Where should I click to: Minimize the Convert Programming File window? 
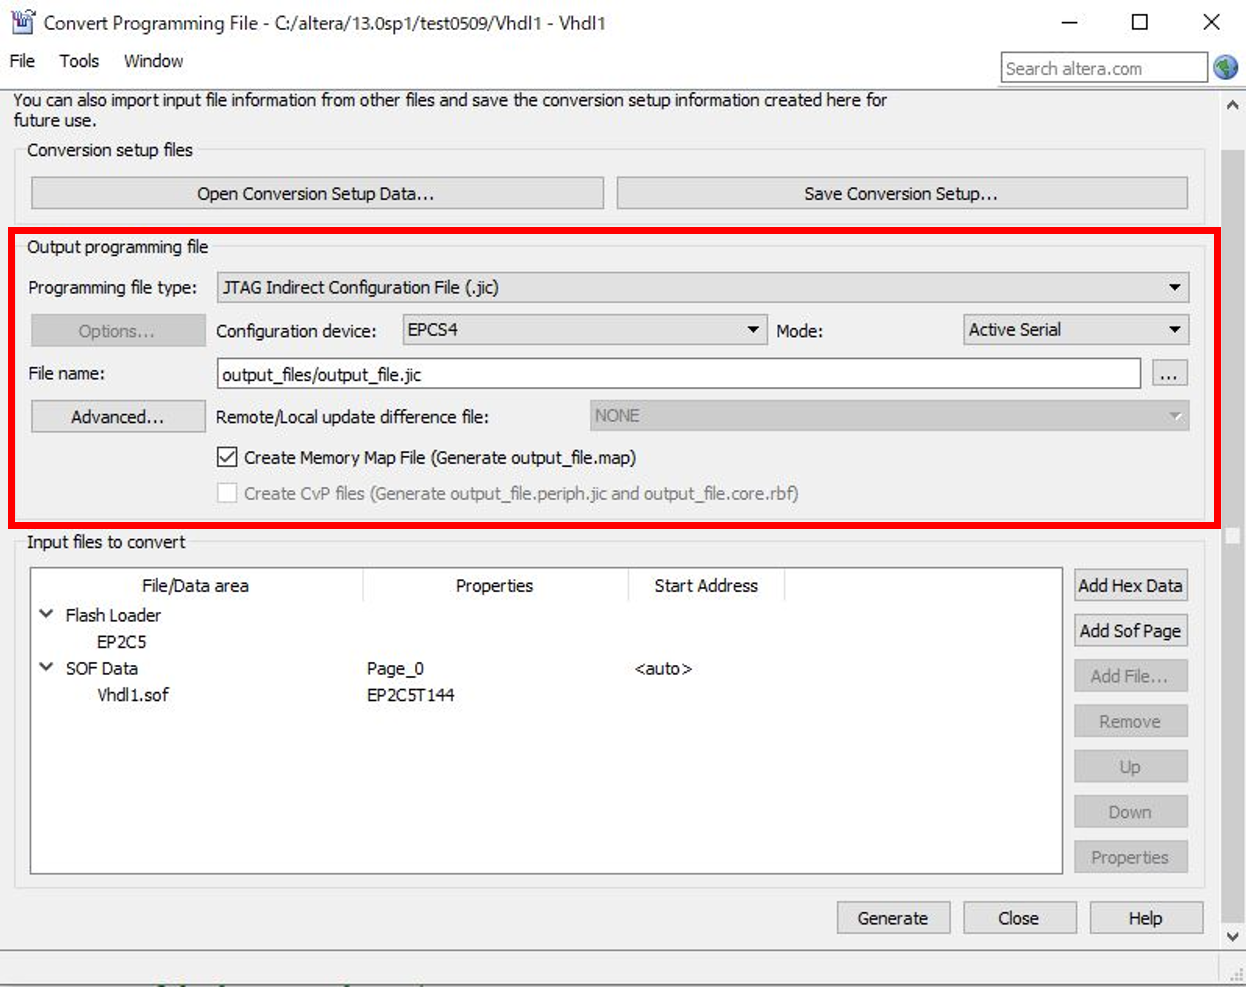[x=1070, y=22]
